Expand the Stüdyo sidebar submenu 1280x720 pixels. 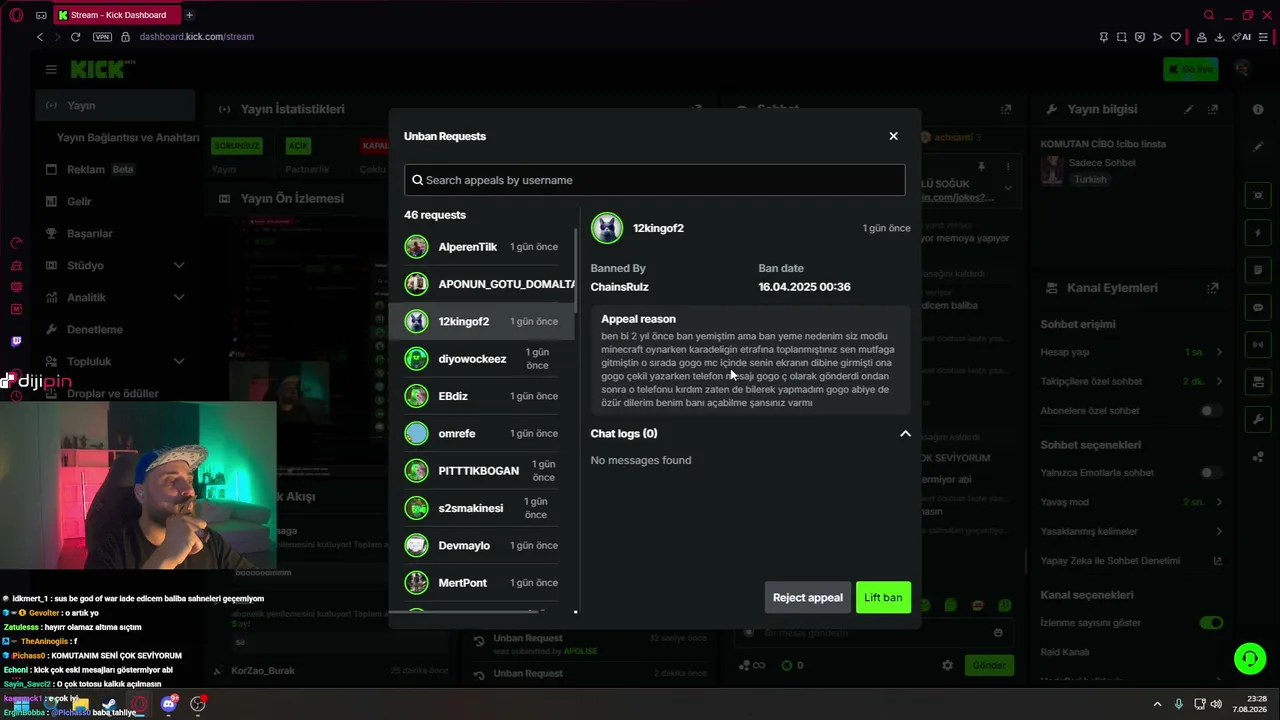[x=179, y=266]
